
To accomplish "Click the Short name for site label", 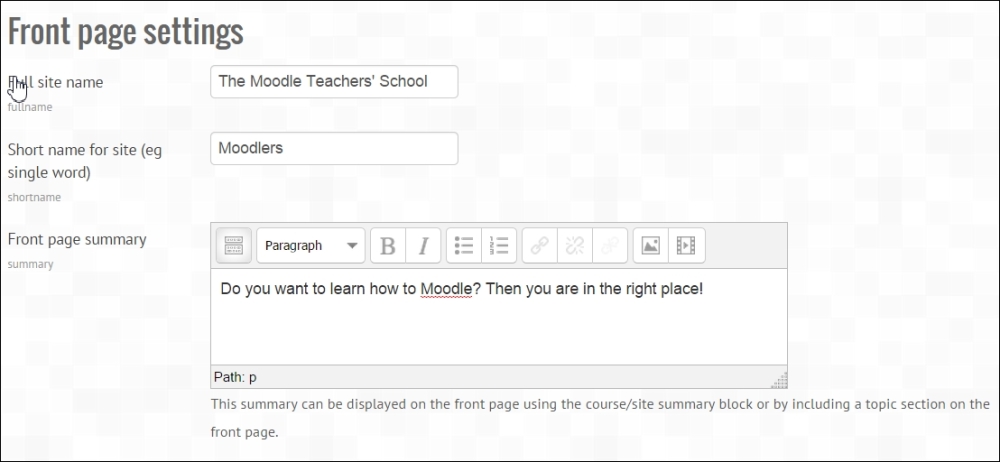I will [85, 161].
